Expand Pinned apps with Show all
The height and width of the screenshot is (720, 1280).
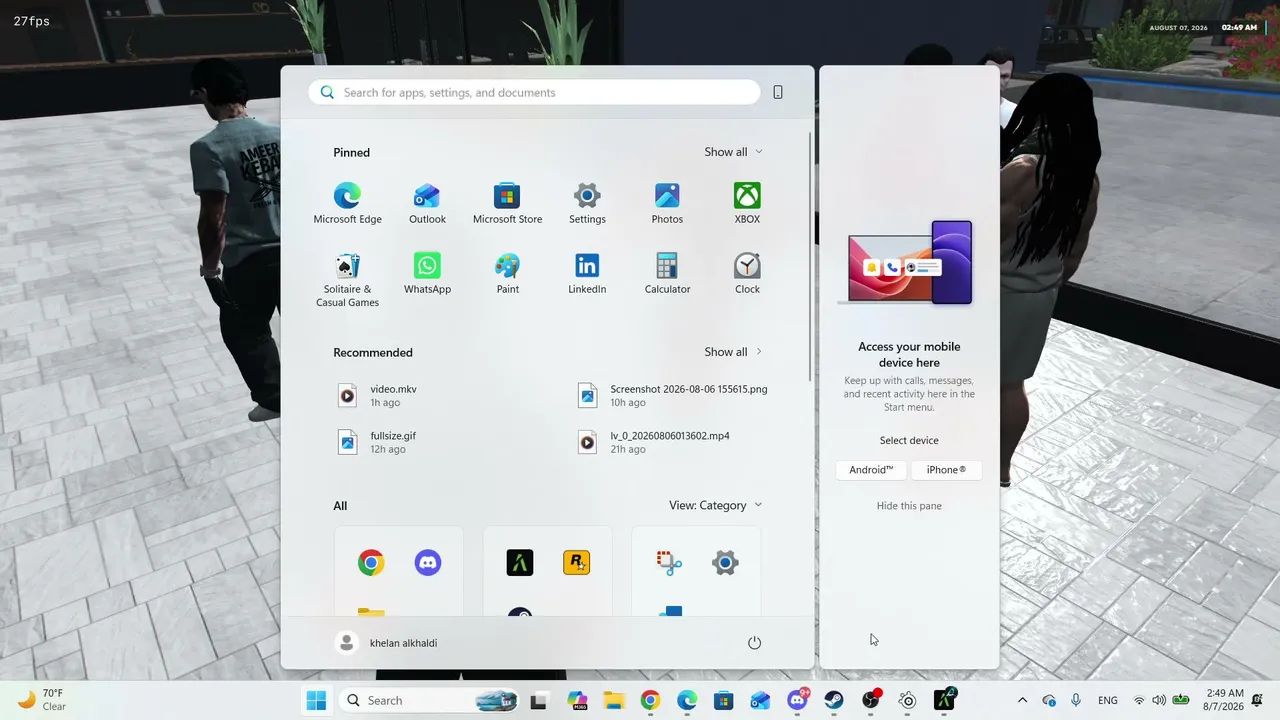tap(734, 152)
